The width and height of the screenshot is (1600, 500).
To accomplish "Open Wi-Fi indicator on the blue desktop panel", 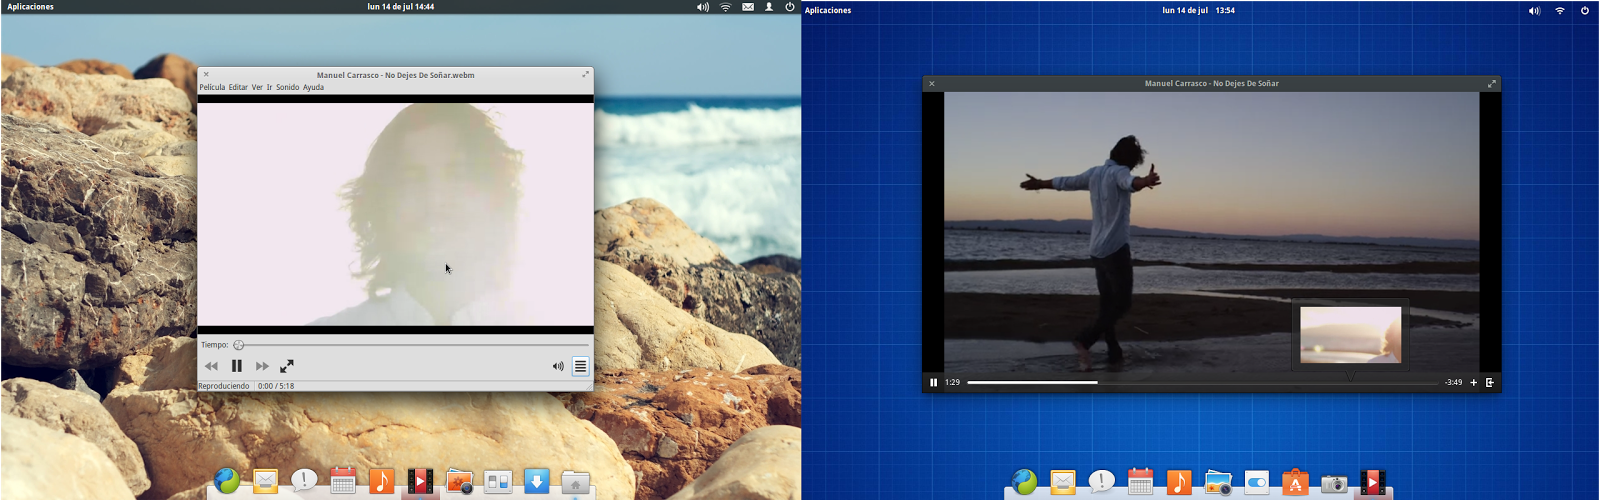I will [1560, 10].
